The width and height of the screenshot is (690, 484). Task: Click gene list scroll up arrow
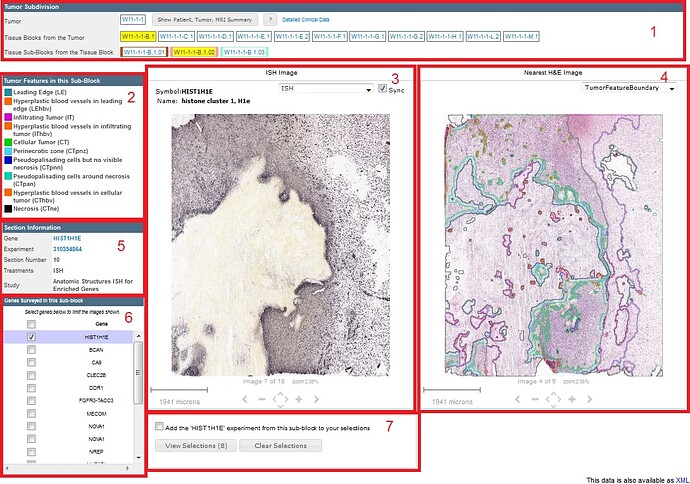tap(139, 336)
